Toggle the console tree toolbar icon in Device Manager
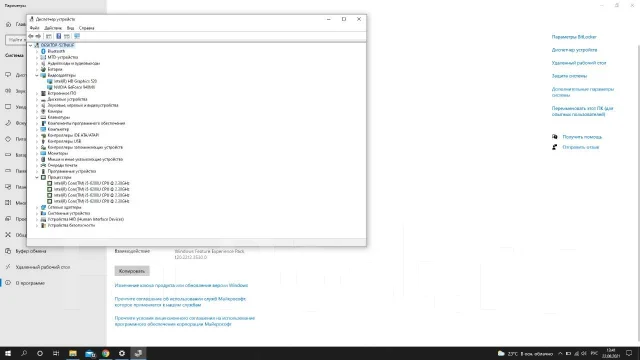This screenshot has width=640, height=360. tap(49, 36)
